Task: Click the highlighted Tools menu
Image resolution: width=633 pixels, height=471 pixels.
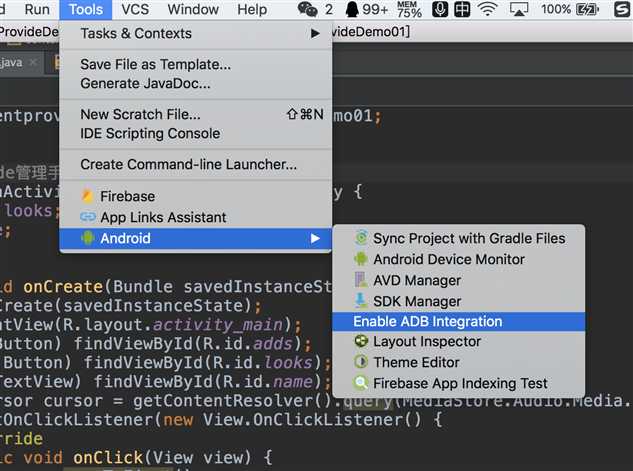Action: (x=86, y=9)
